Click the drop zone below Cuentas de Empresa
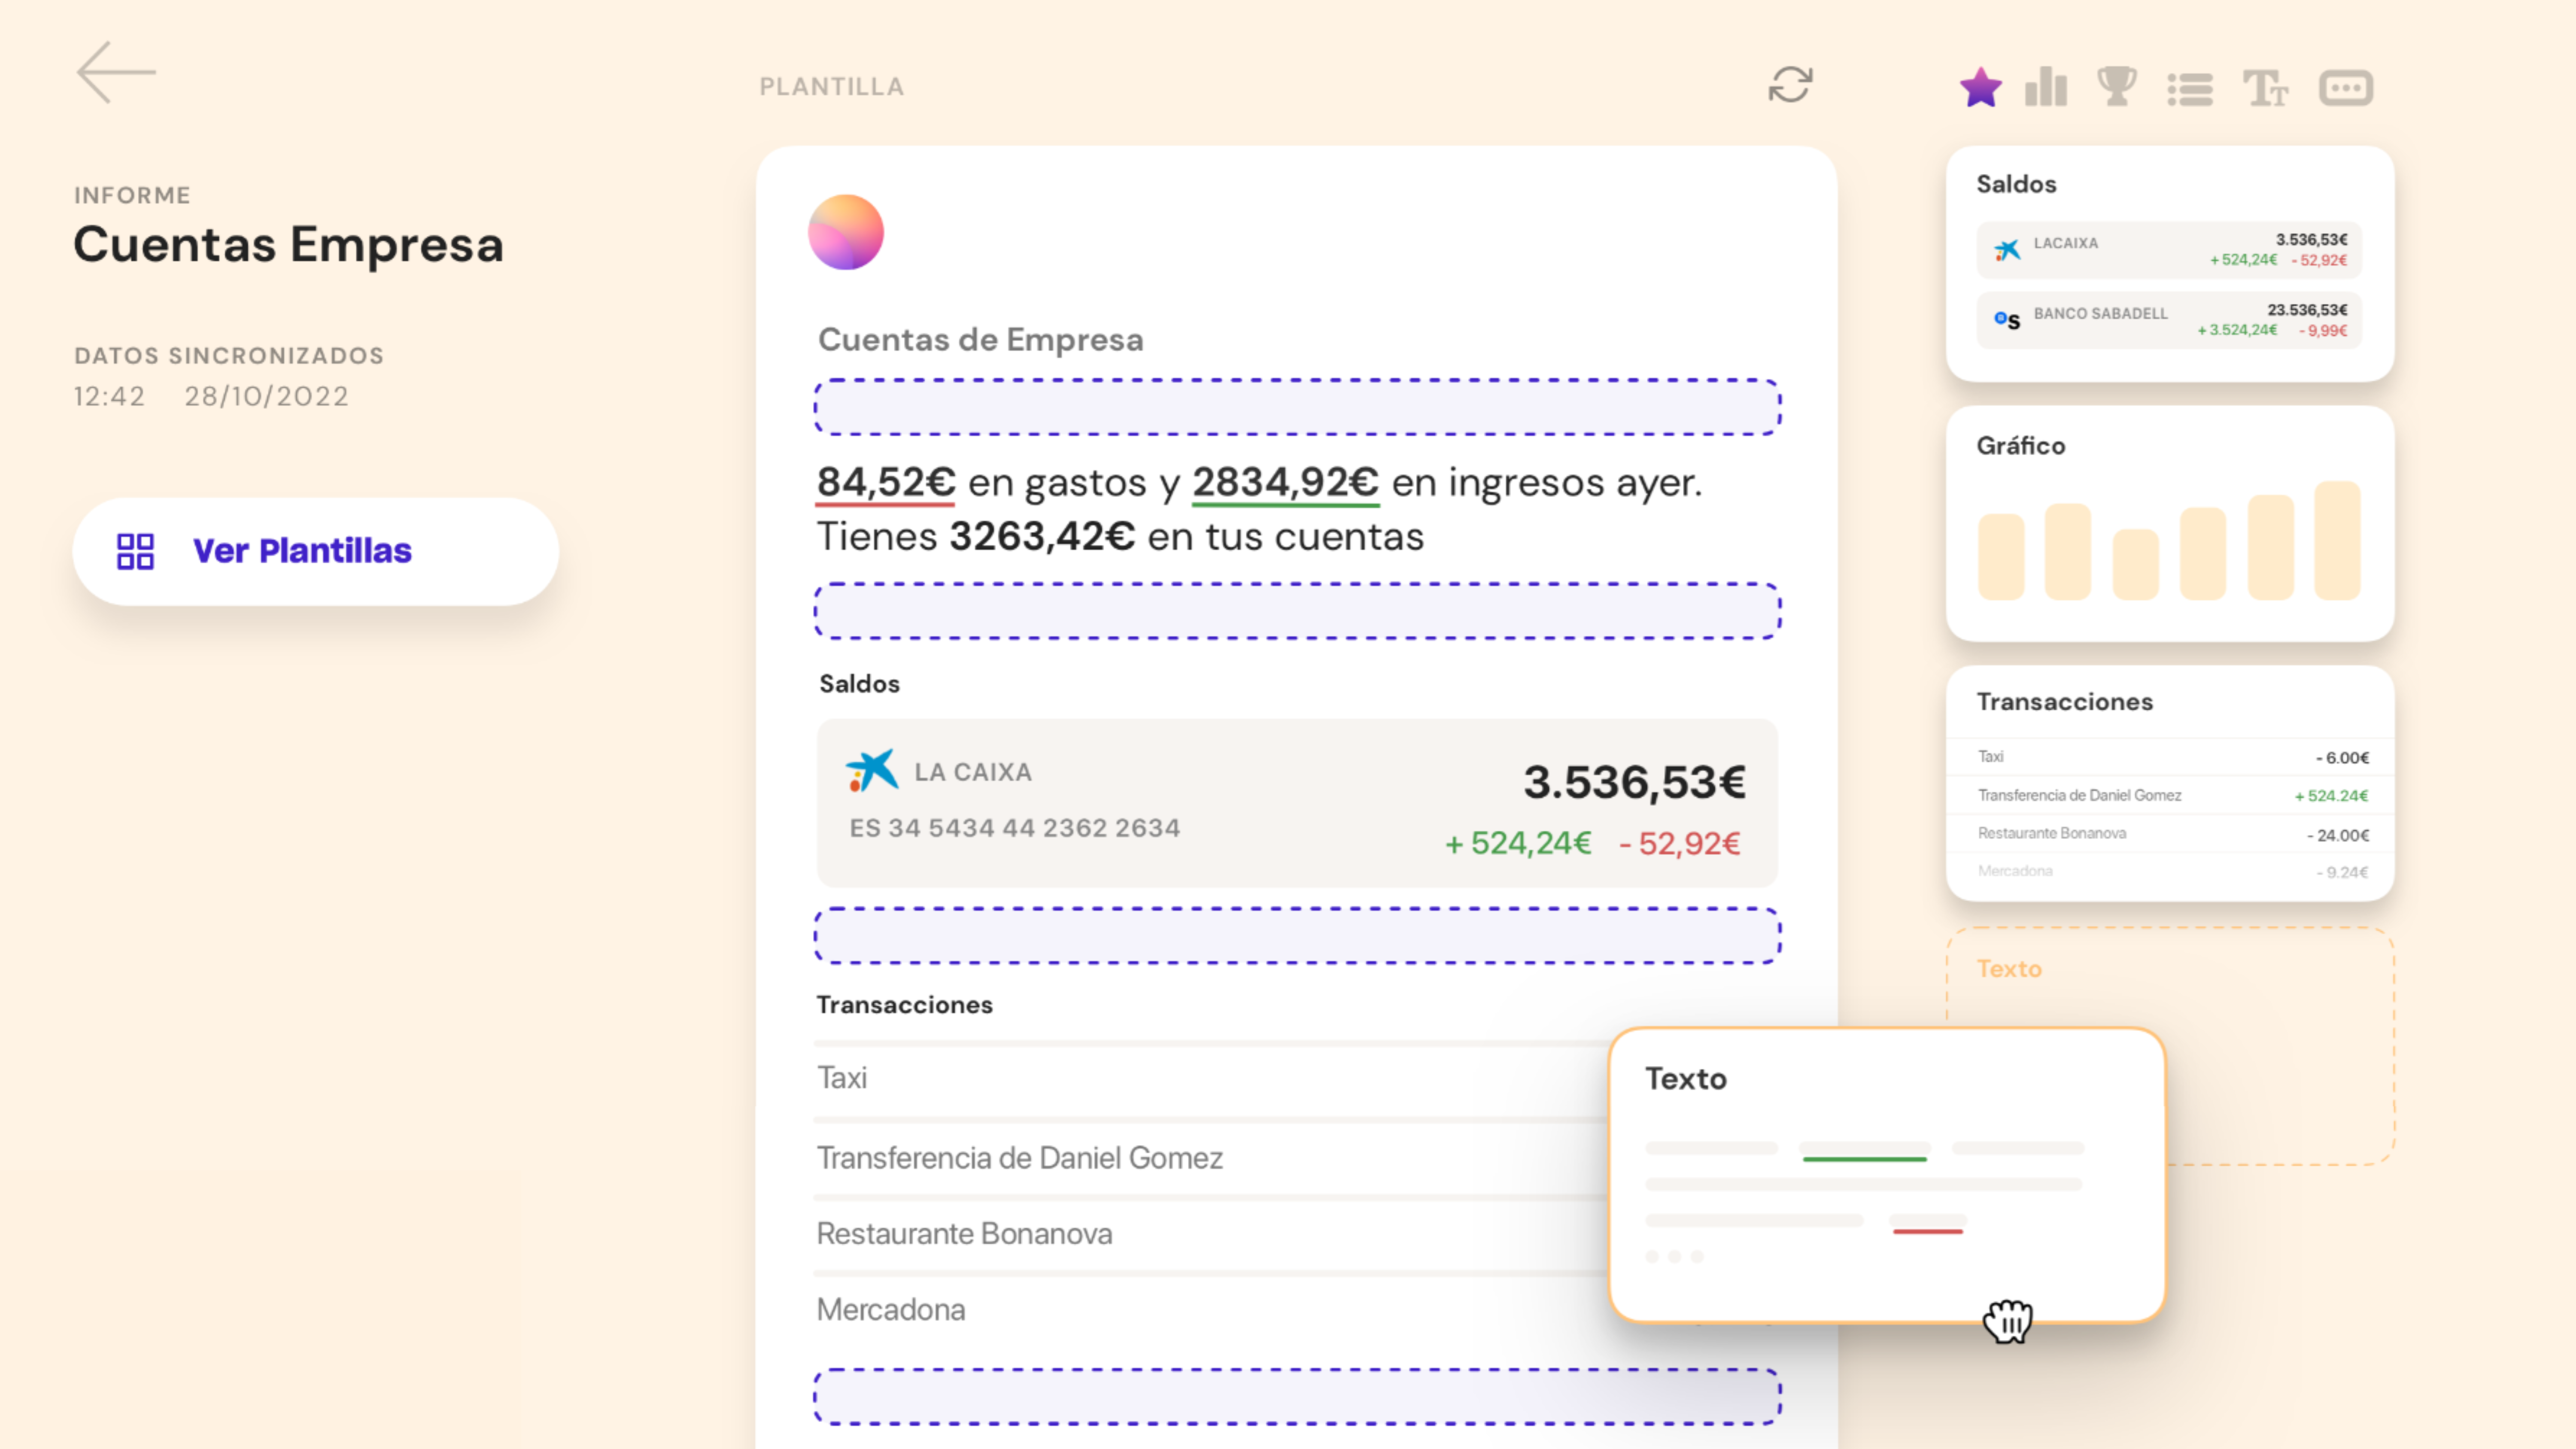The height and width of the screenshot is (1449, 2576). 1297,407
